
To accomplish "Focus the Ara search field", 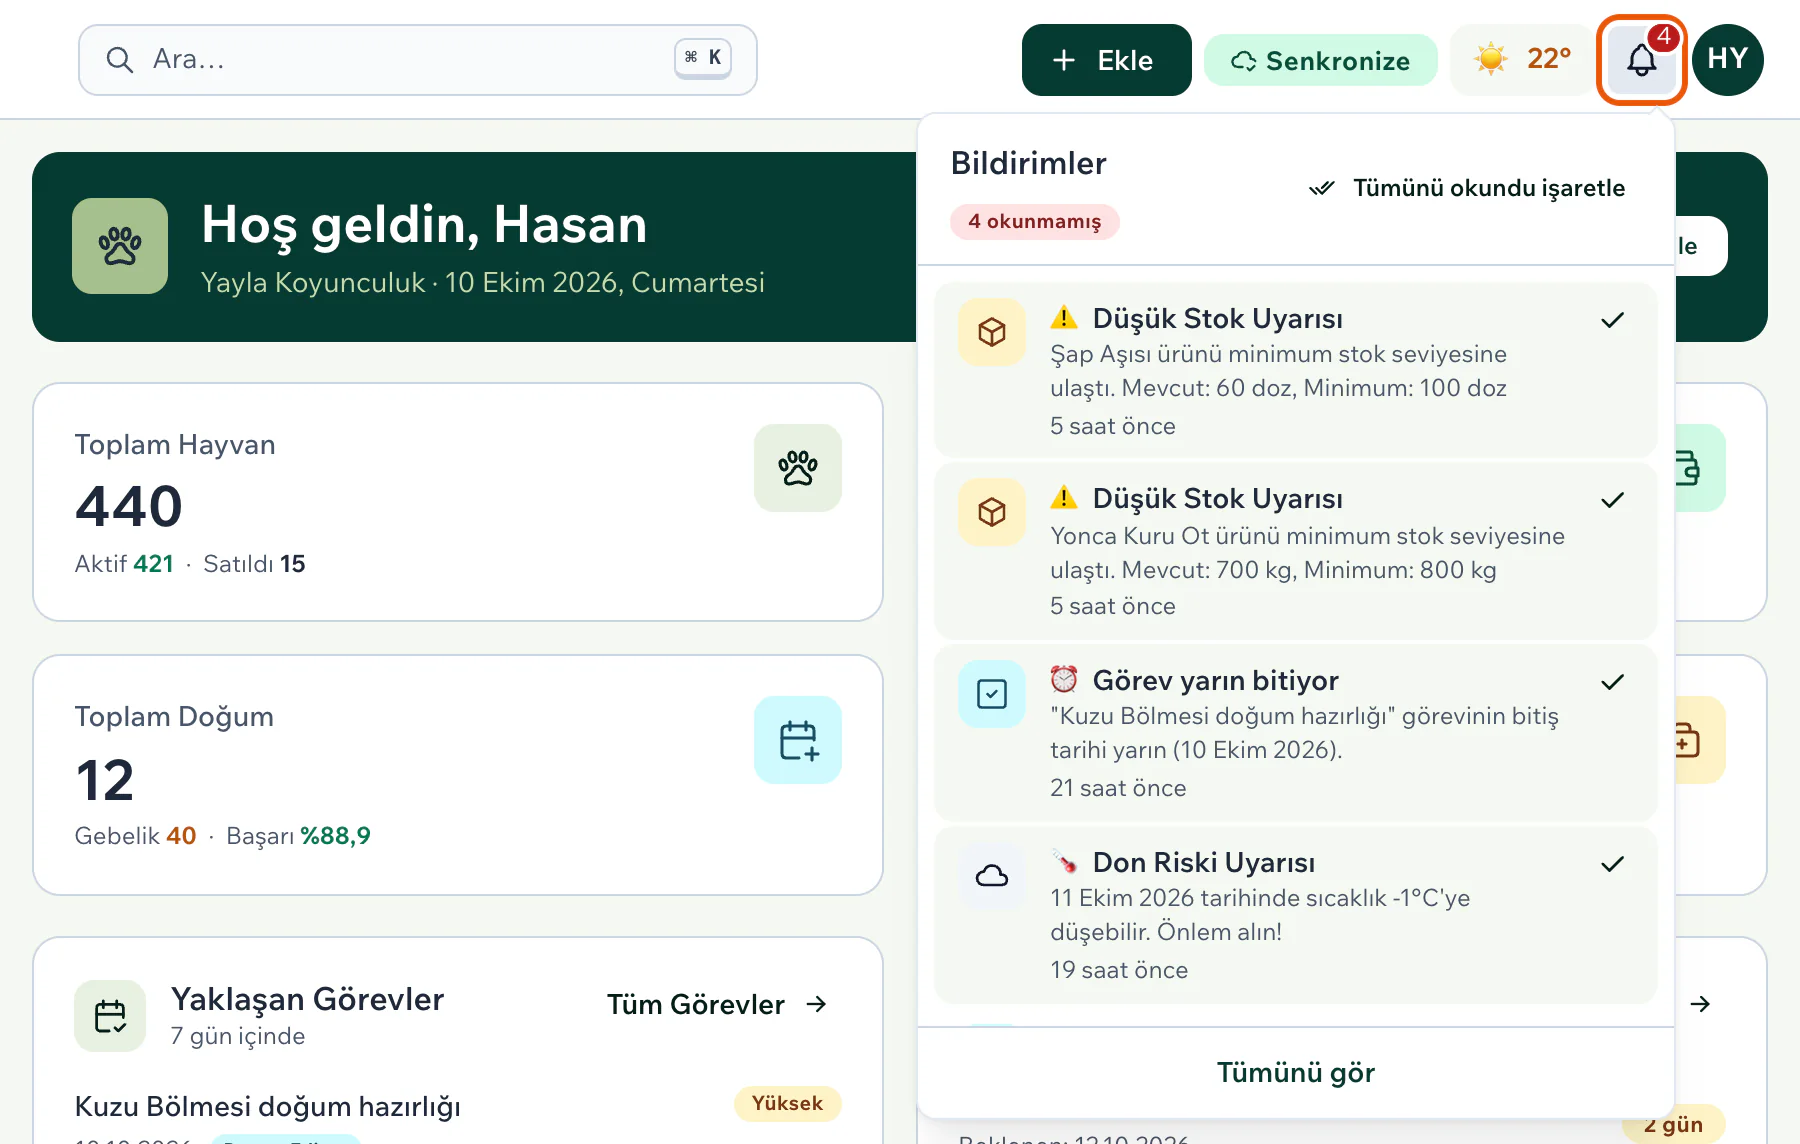I will coord(417,60).
